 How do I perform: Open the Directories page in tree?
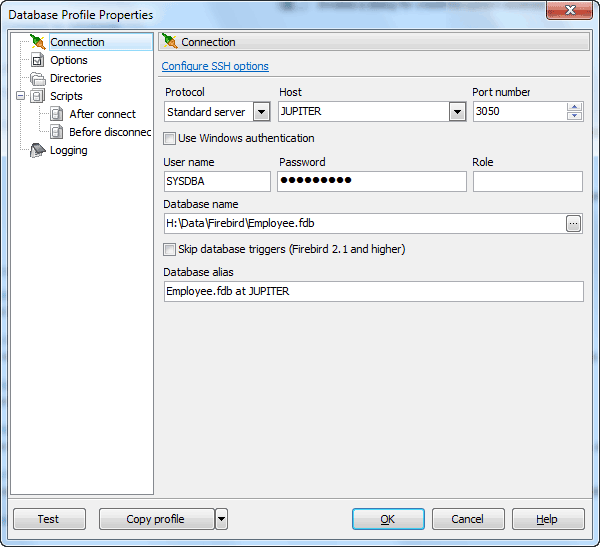pos(76,78)
